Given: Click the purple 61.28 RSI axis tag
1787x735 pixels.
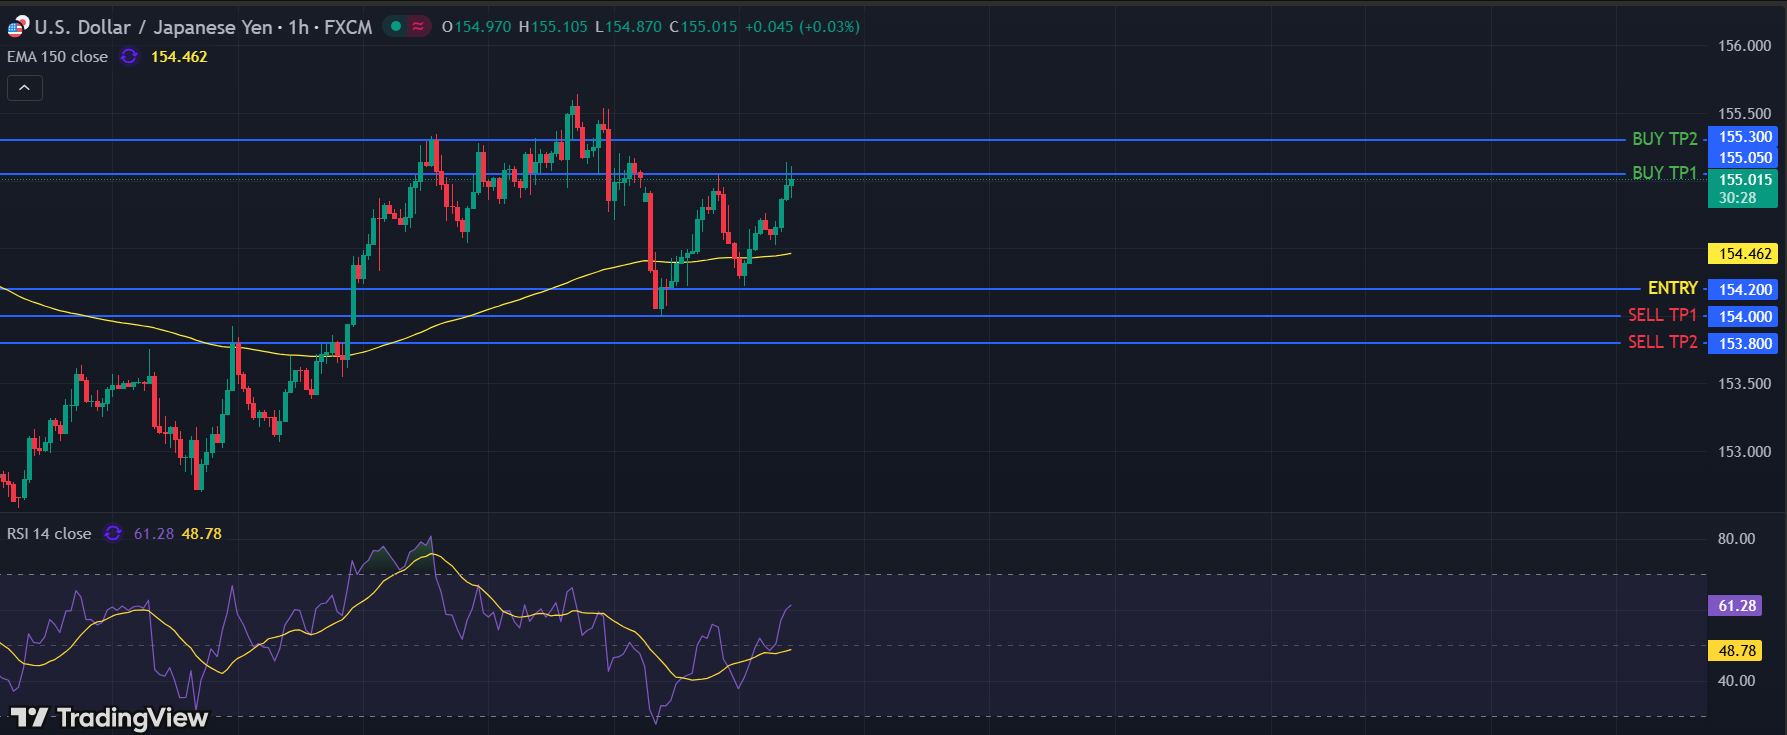Looking at the screenshot, I should (x=1737, y=606).
